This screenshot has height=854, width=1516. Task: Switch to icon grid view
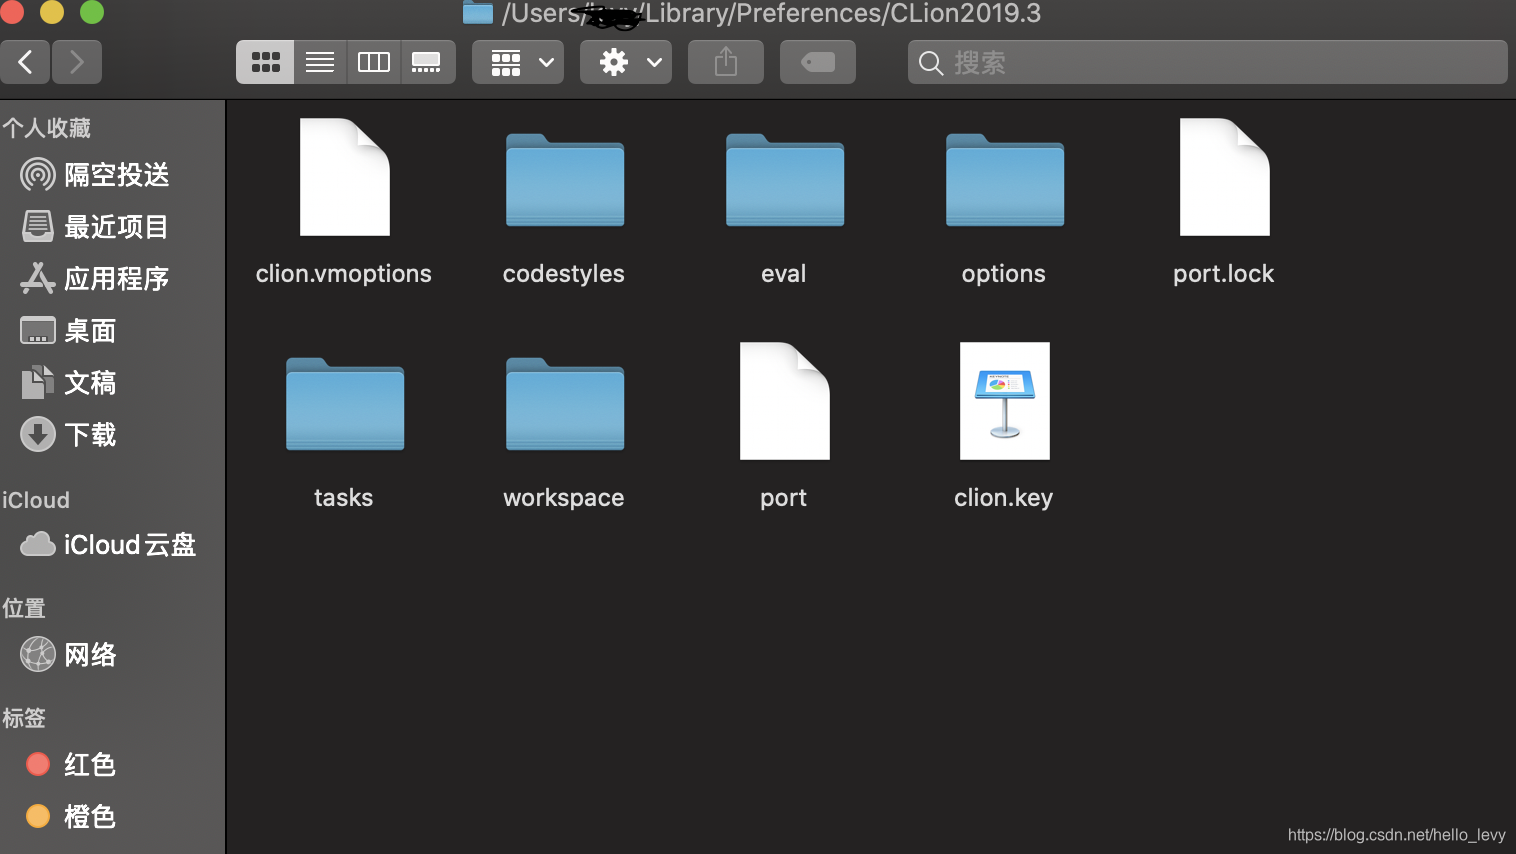(265, 62)
